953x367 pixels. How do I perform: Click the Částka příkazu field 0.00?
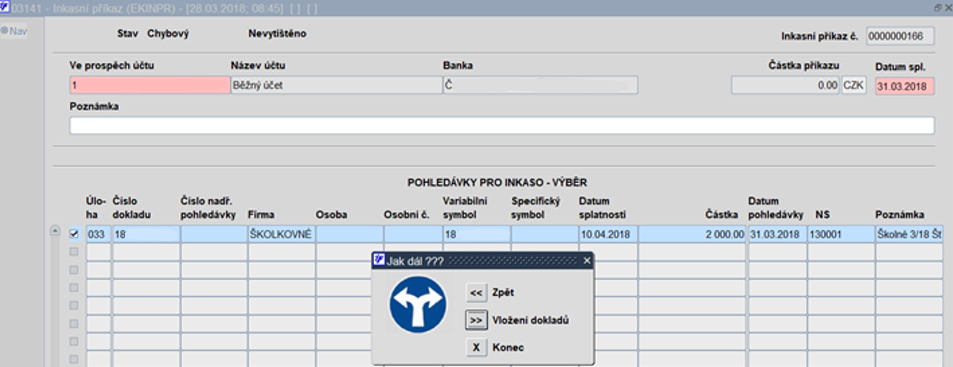click(x=785, y=85)
